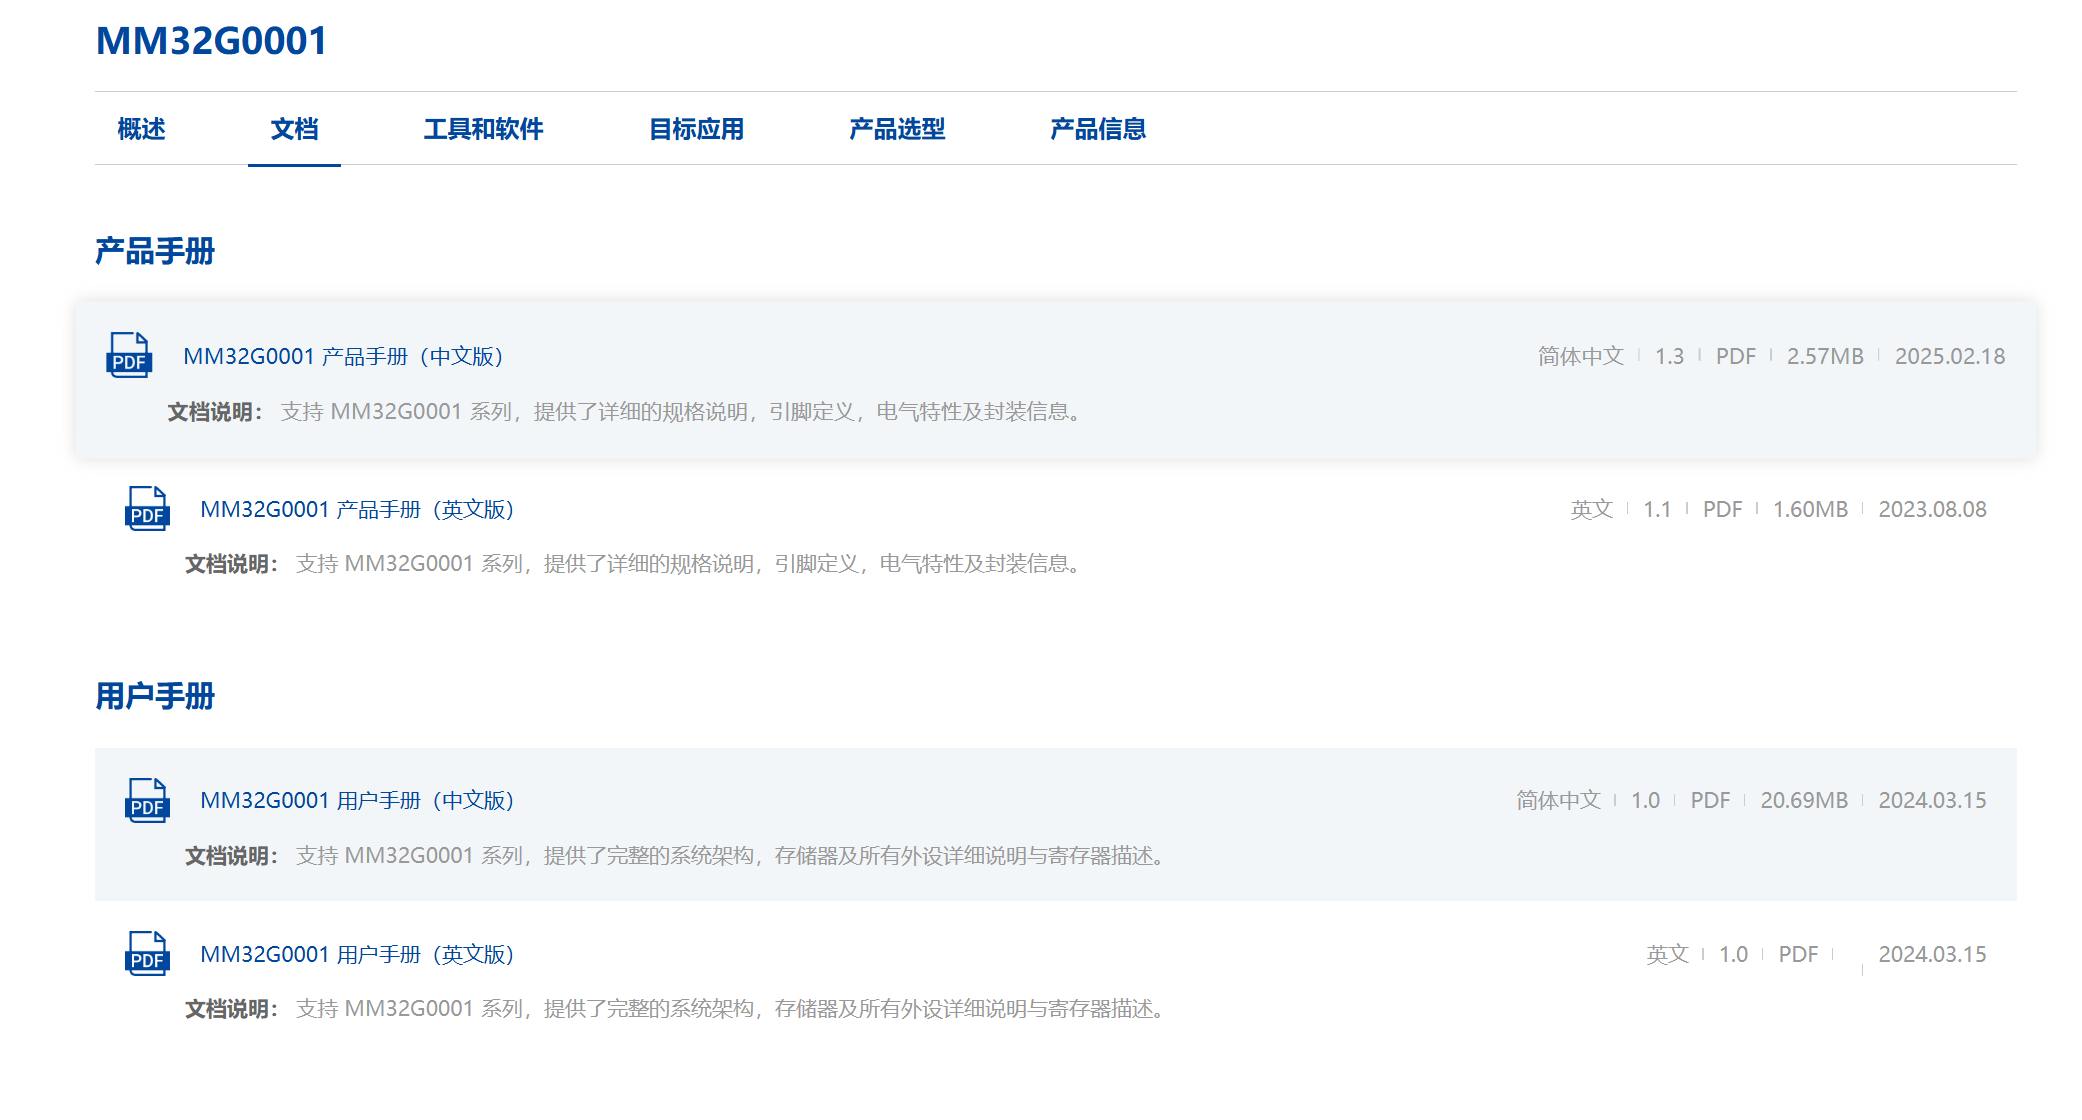Click PDF icon for English user manual
Viewport: 2082px width, 1120px height.
tap(147, 953)
